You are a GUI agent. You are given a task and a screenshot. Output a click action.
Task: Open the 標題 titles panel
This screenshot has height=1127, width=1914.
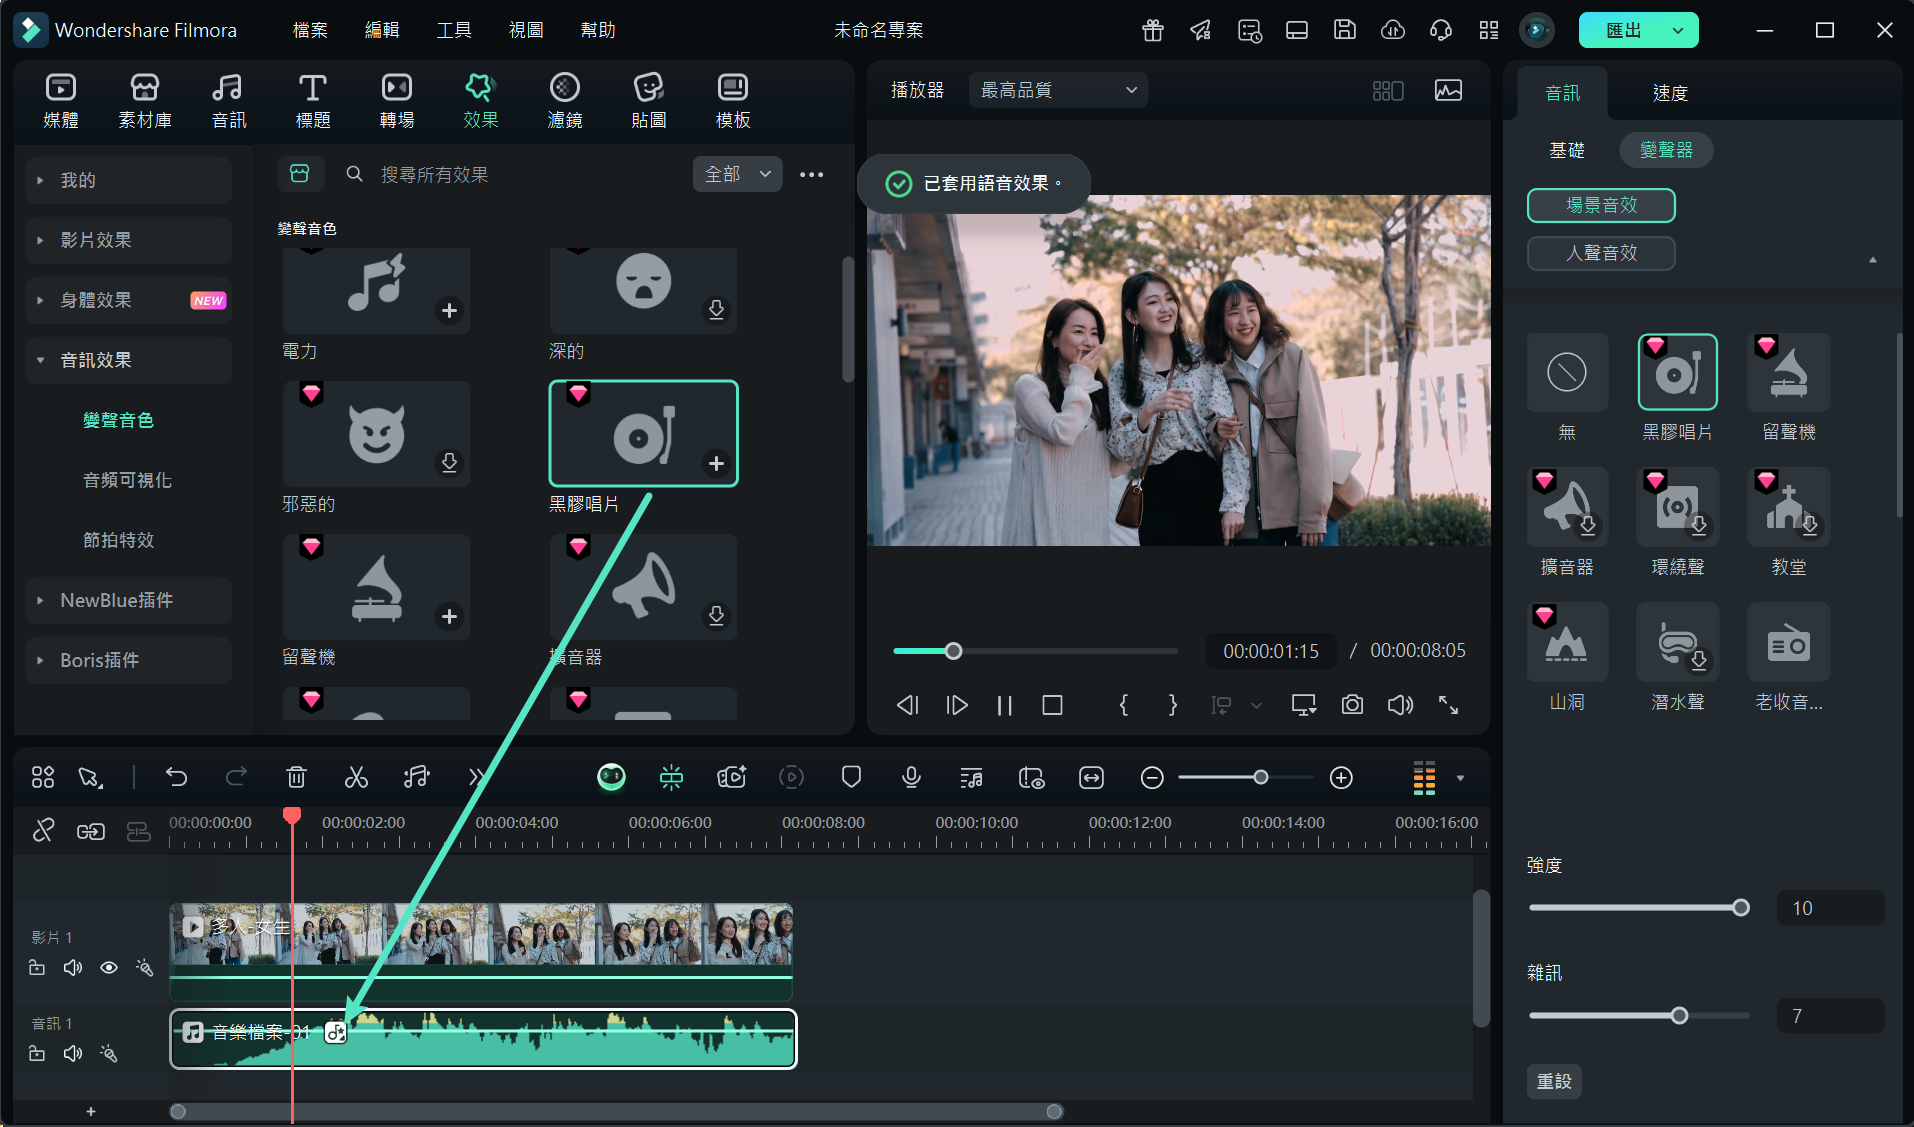pos(313,101)
